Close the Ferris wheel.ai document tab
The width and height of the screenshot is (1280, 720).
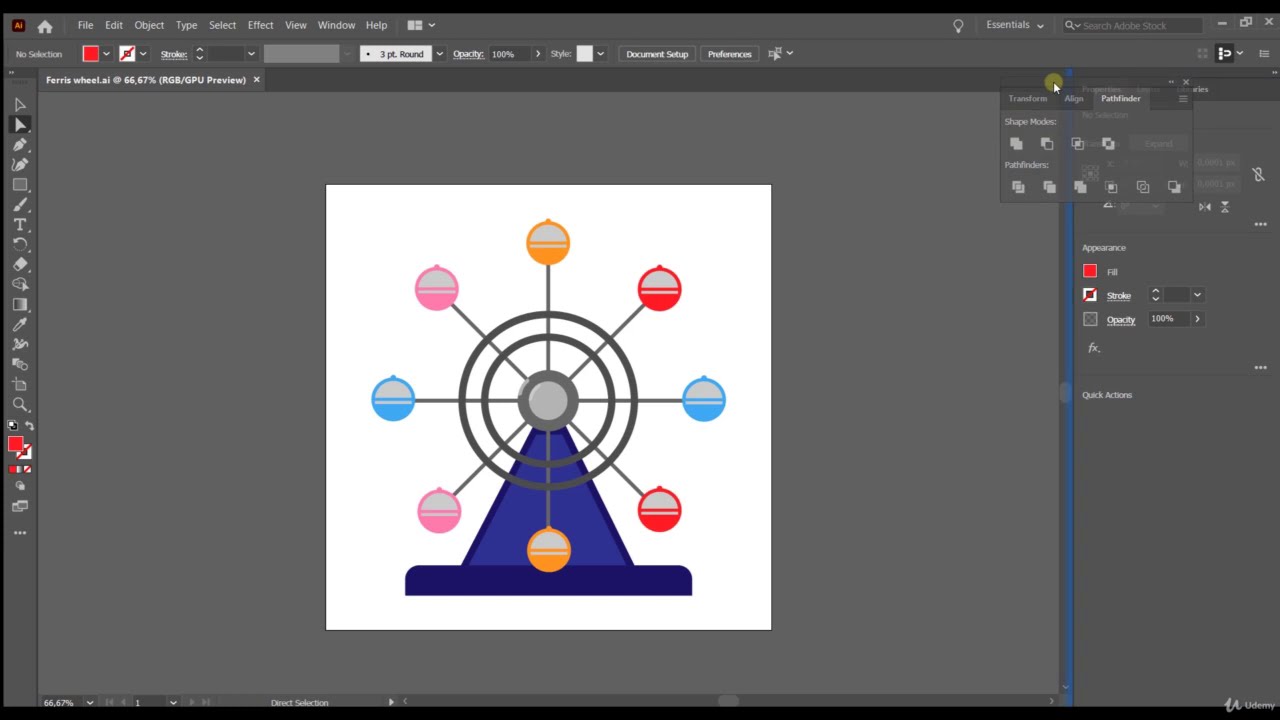pos(256,80)
